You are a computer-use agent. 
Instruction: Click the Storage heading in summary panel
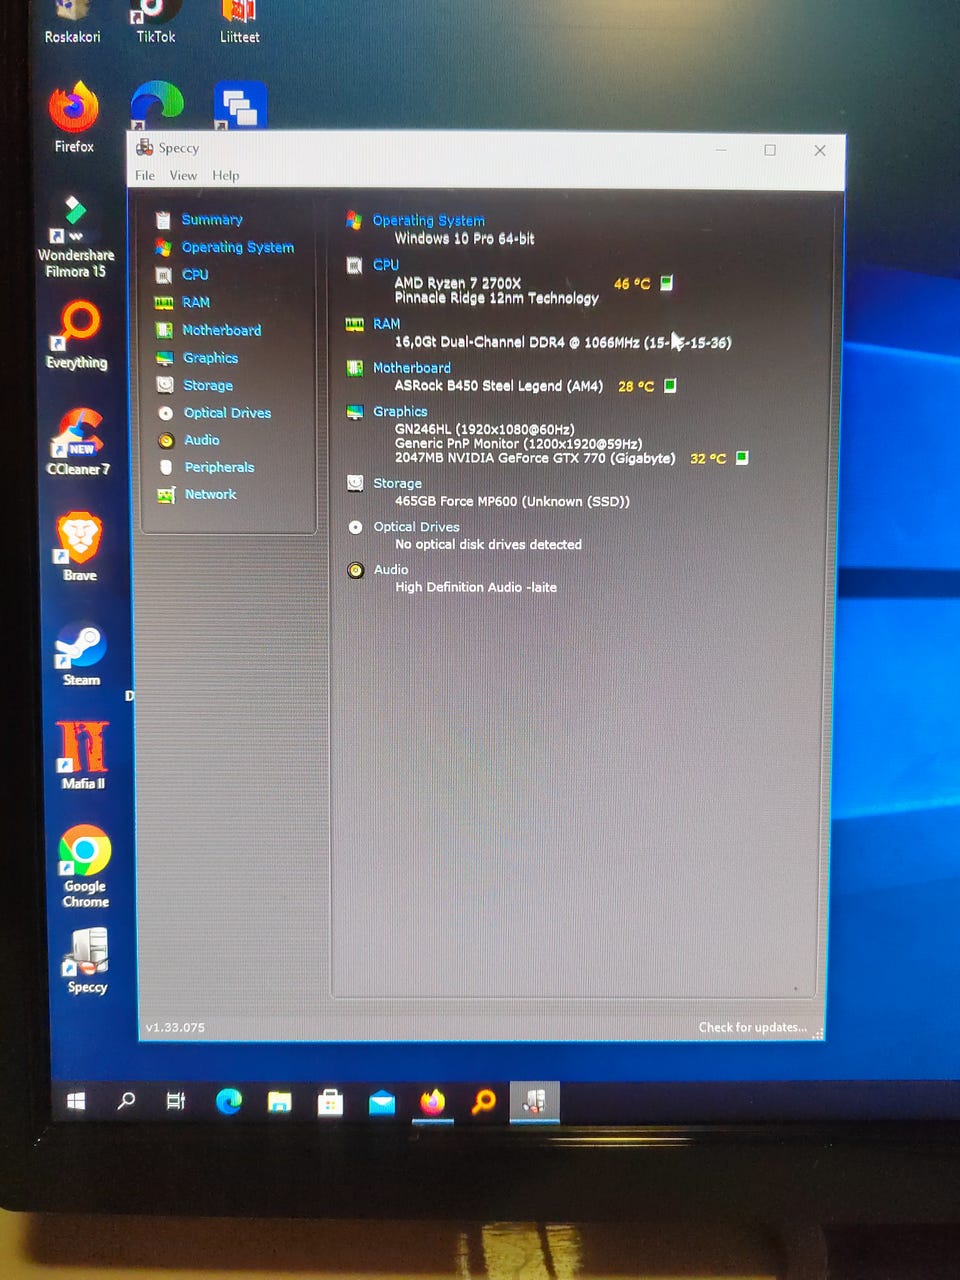click(x=397, y=483)
